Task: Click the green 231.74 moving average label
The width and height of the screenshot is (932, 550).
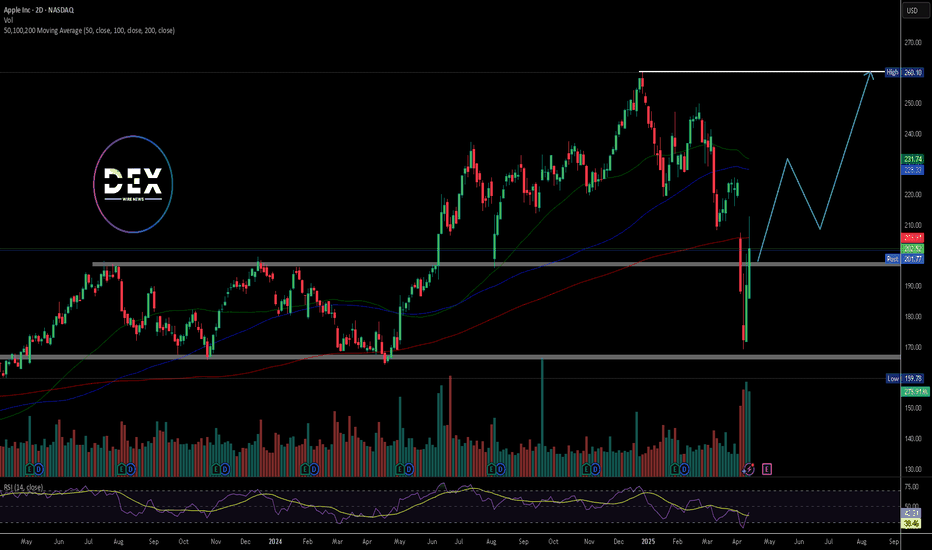Action: click(x=913, y=159)
